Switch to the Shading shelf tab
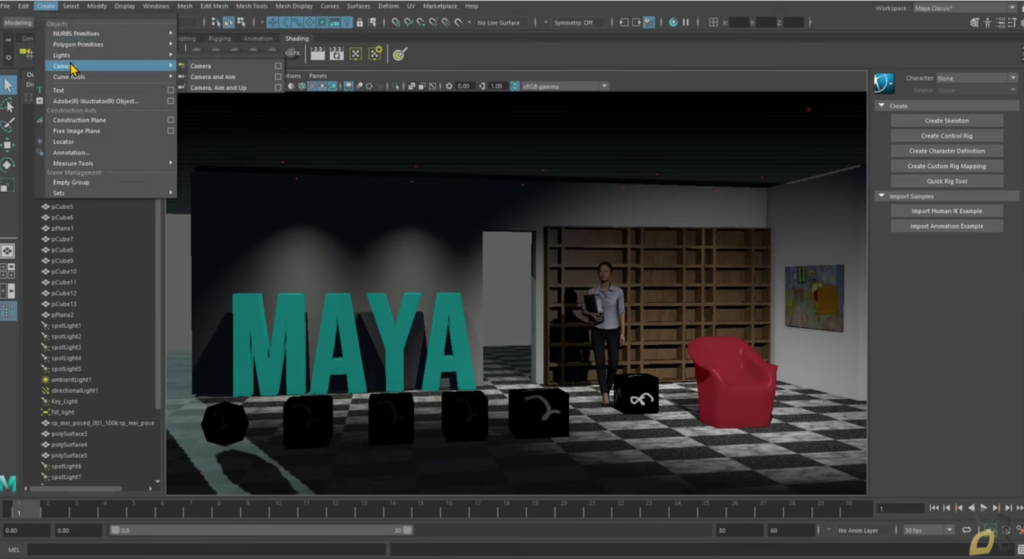 click(x=296, y=39)
